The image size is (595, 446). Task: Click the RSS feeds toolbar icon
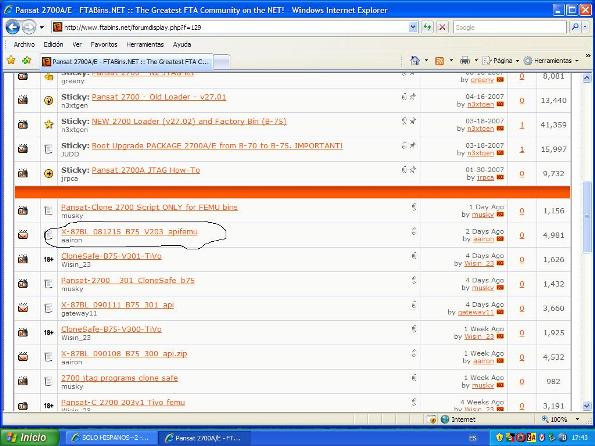(439, 61)
